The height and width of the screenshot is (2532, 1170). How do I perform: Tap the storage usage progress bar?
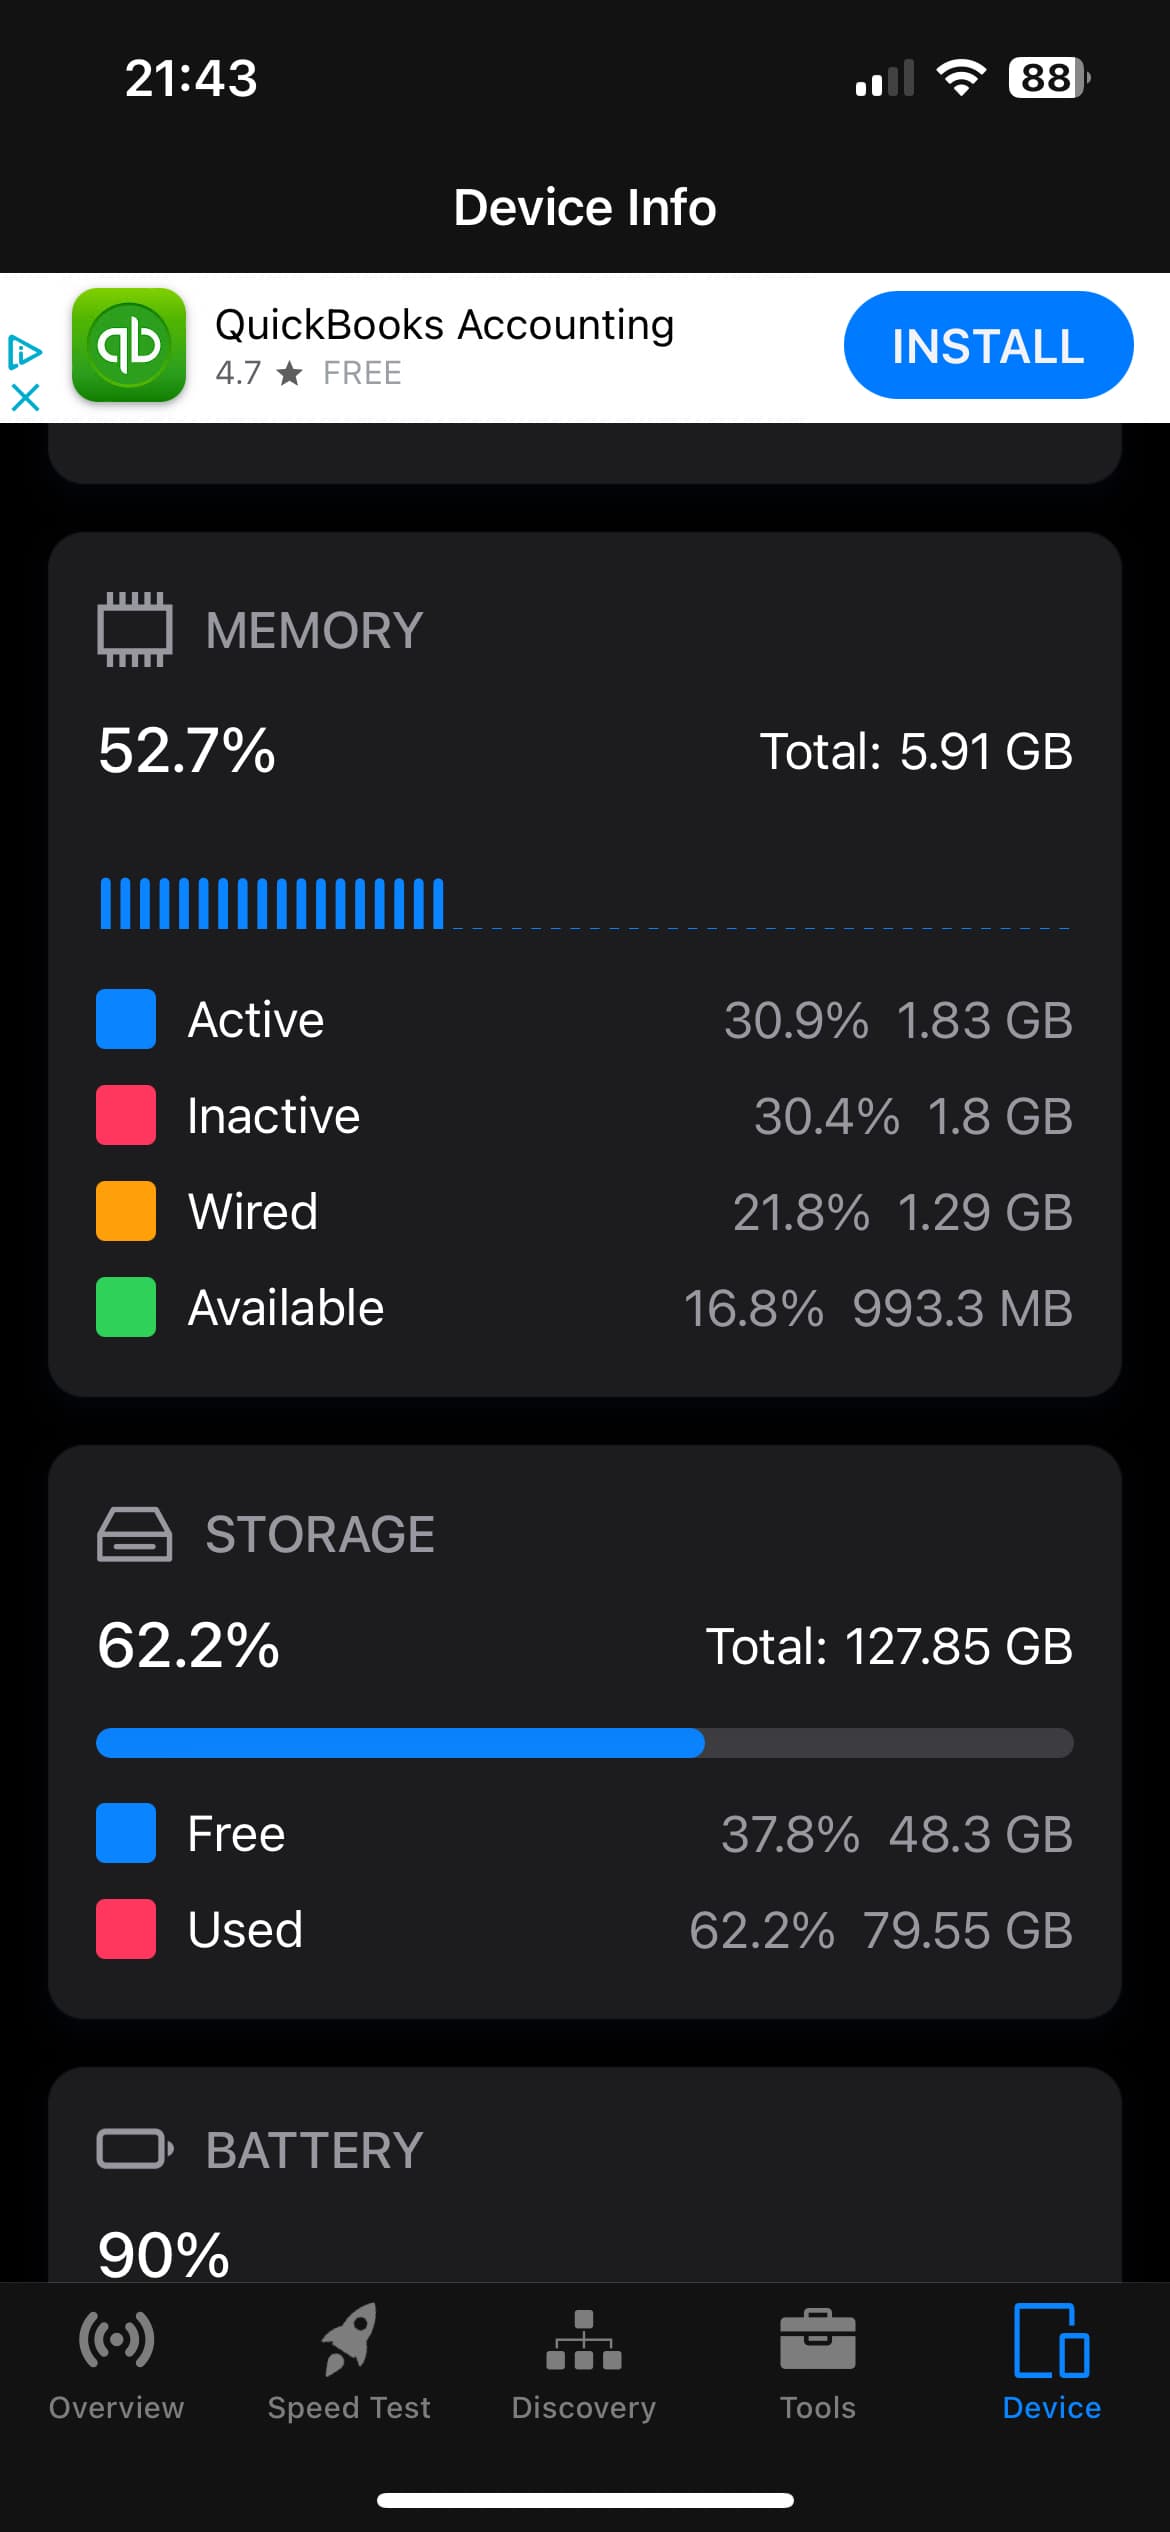(584, 1743)
